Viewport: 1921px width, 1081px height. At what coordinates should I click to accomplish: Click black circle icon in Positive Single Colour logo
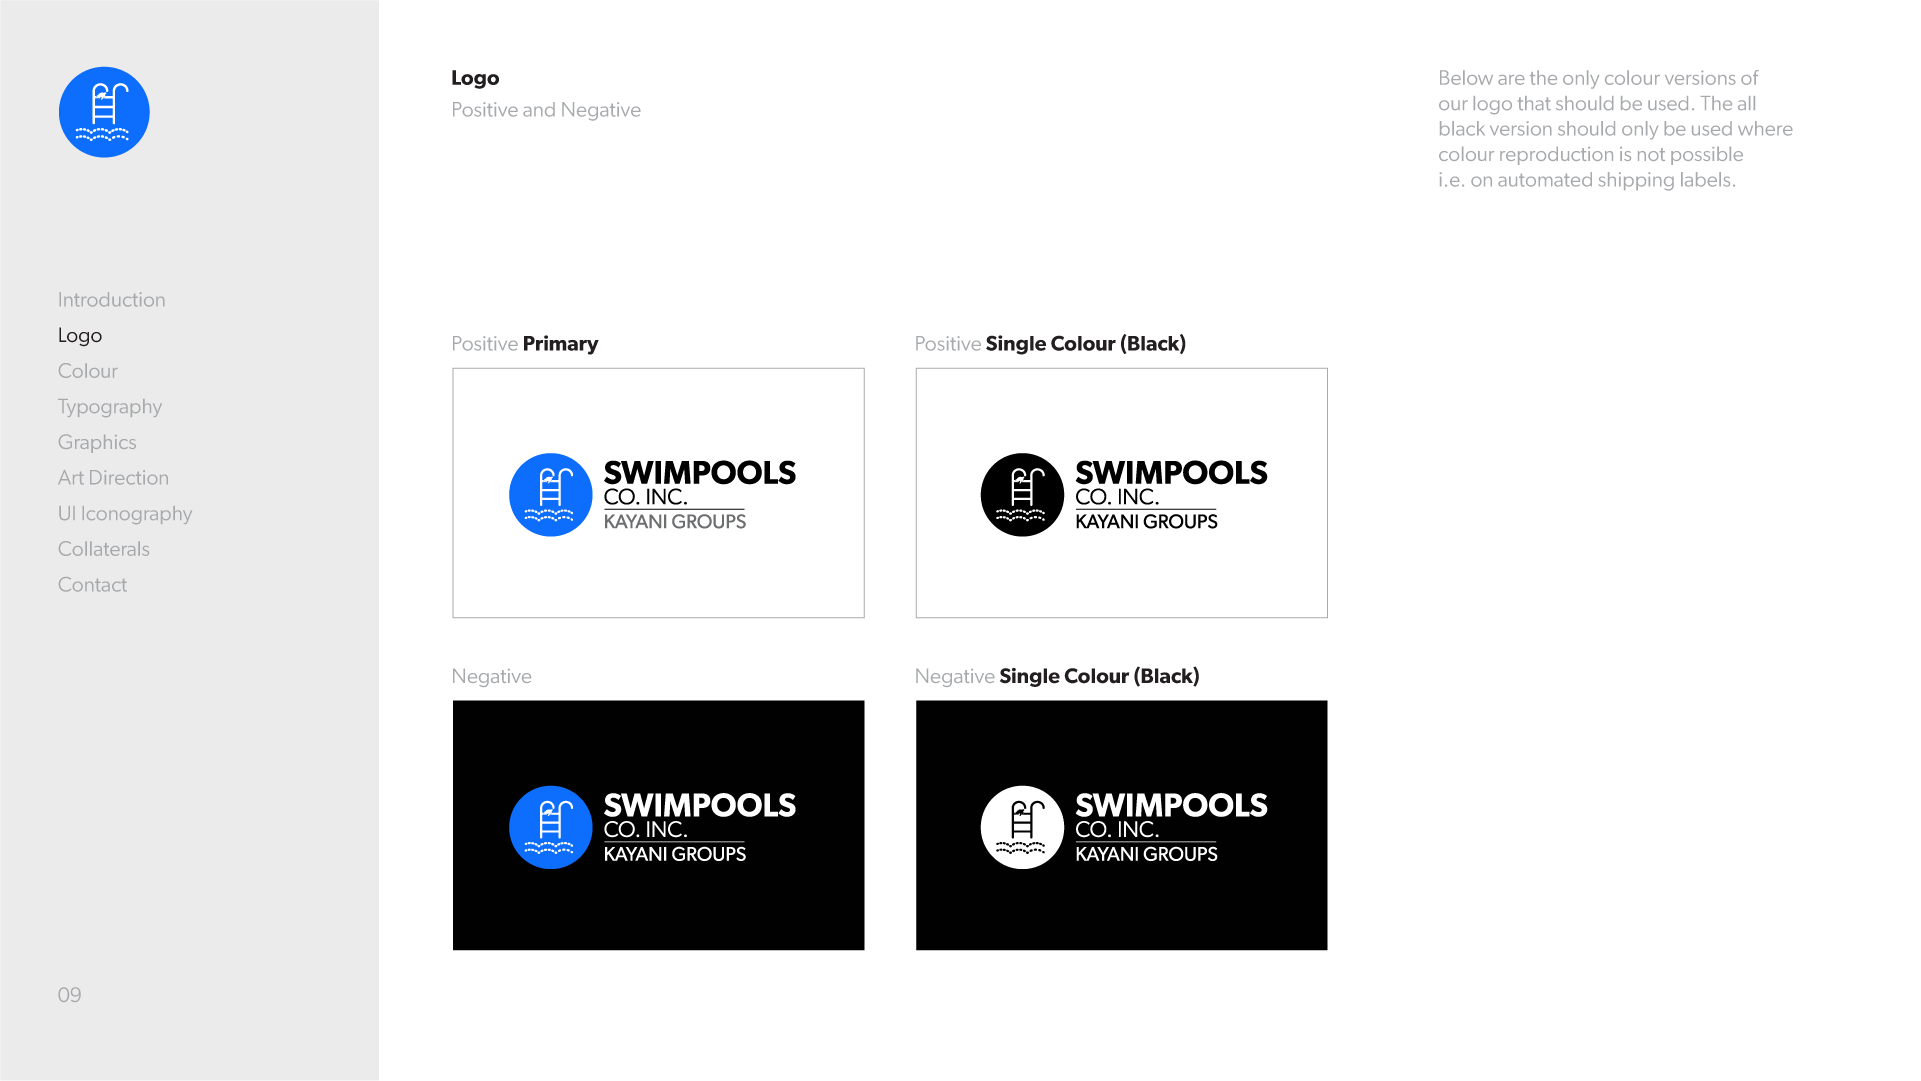[1021, 495]
